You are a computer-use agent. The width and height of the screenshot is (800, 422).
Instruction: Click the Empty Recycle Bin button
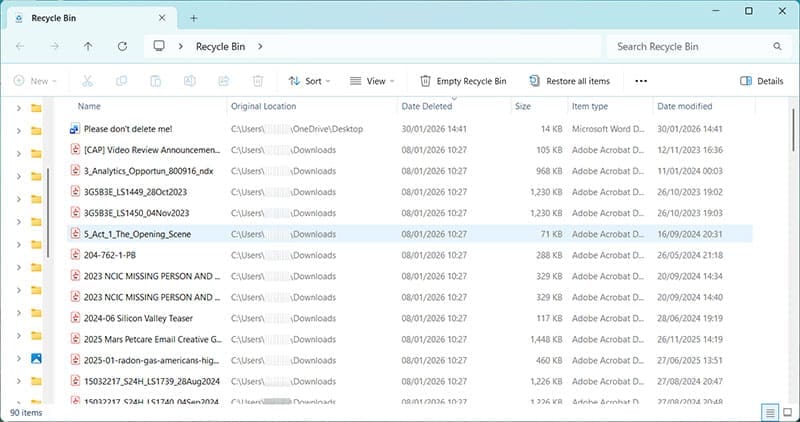pos(463,81)
